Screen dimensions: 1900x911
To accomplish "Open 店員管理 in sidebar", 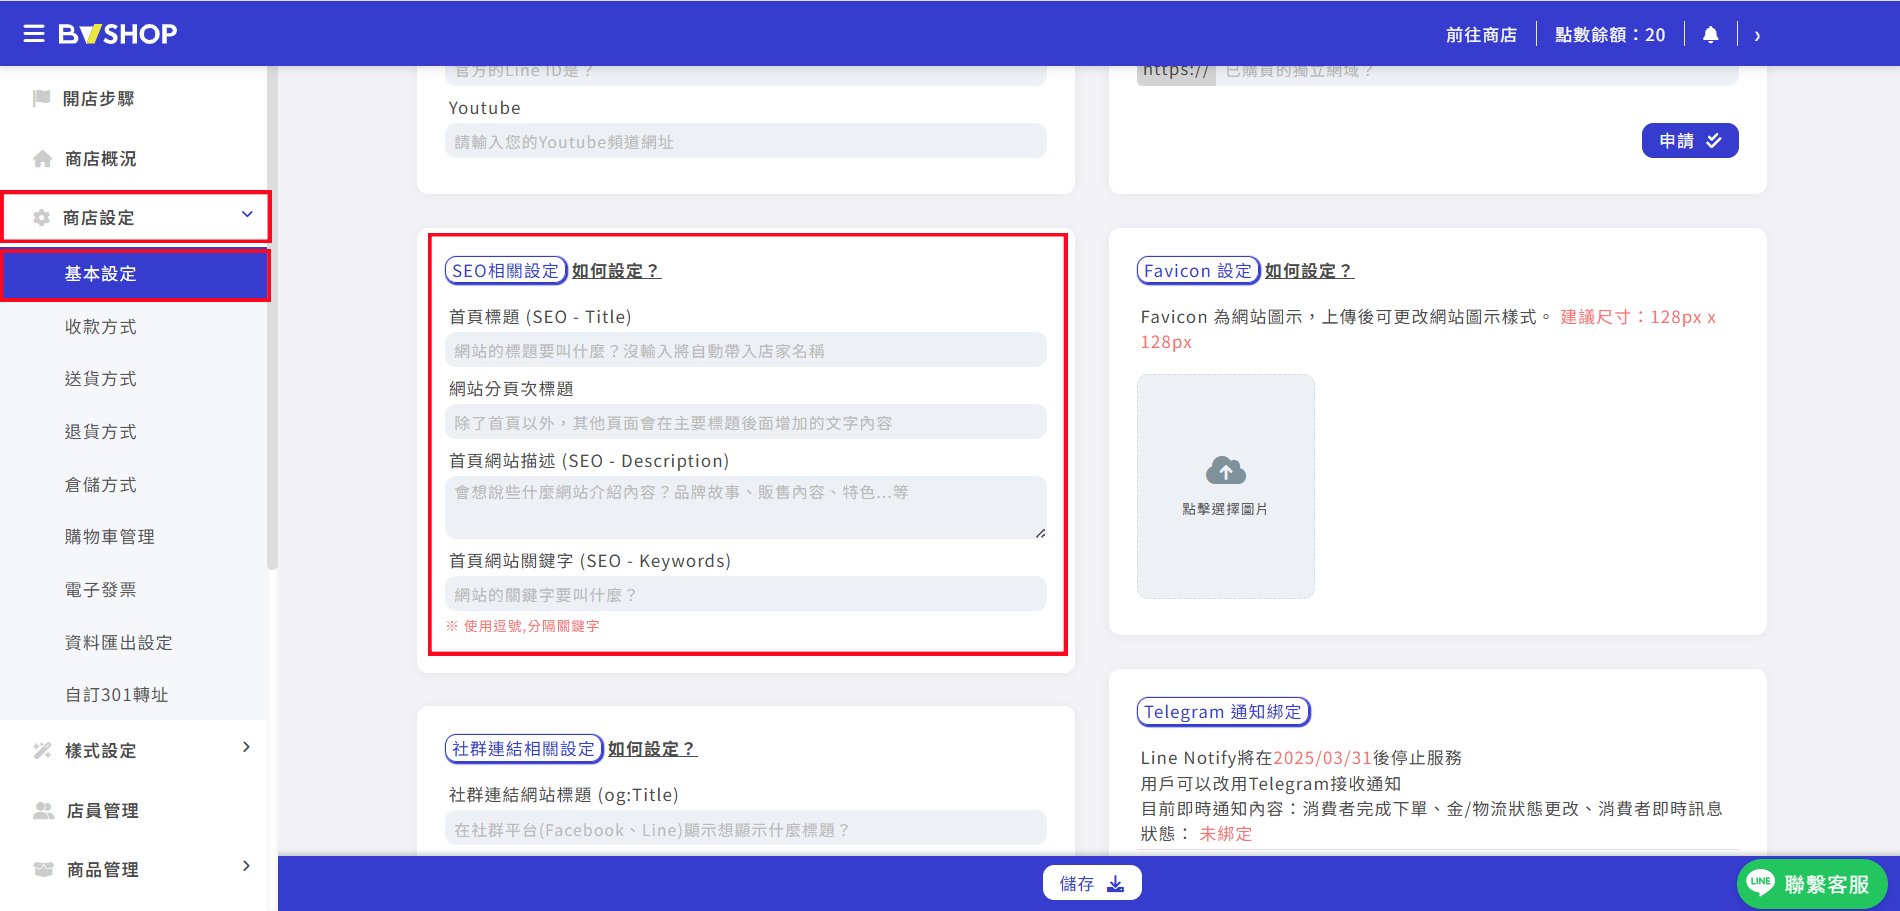I will click(102, 810).
